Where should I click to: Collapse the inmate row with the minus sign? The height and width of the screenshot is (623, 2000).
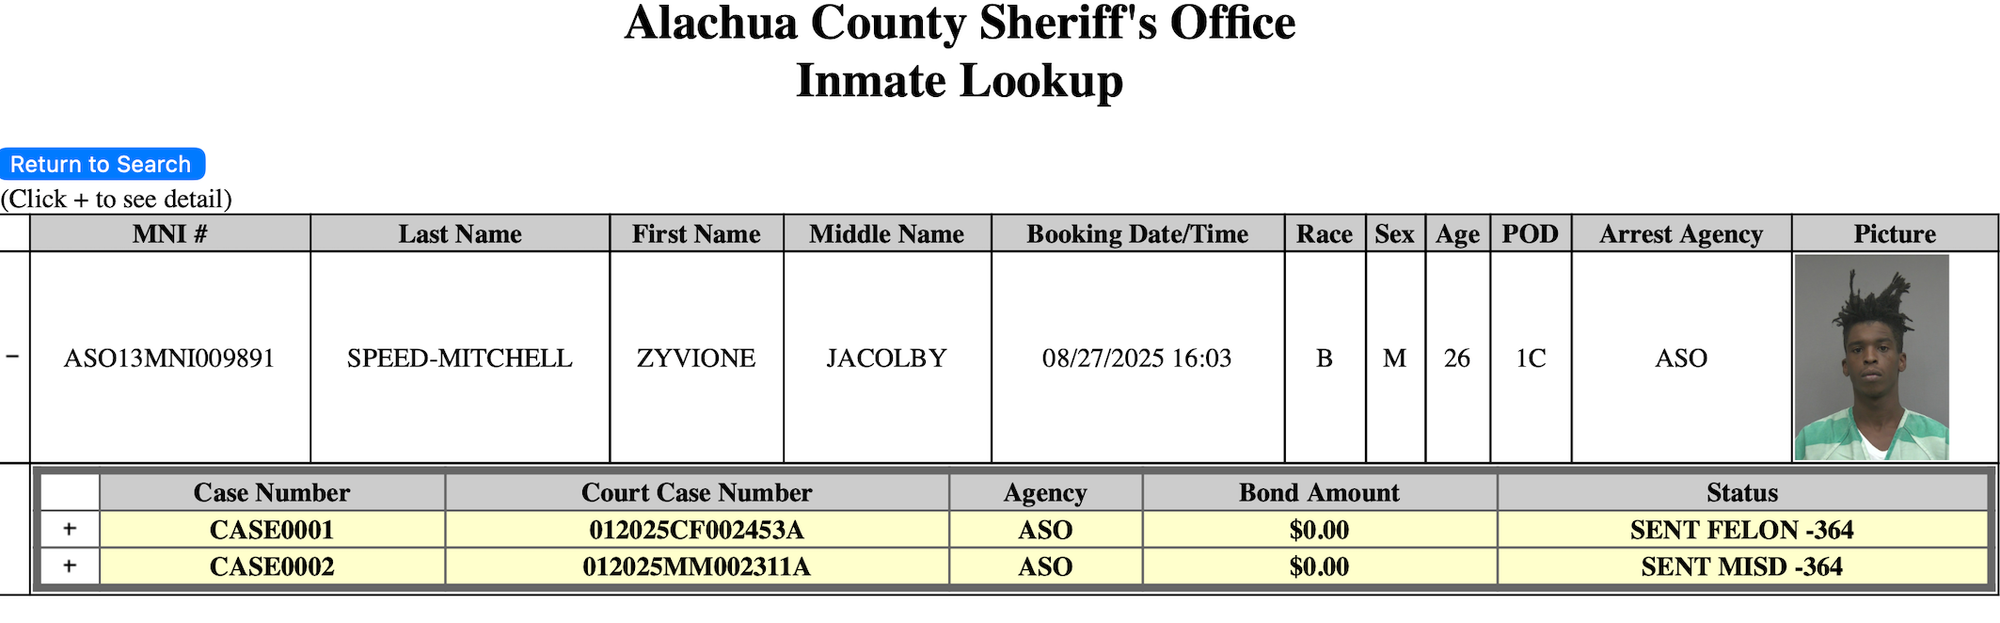click(x=13, y=357)
